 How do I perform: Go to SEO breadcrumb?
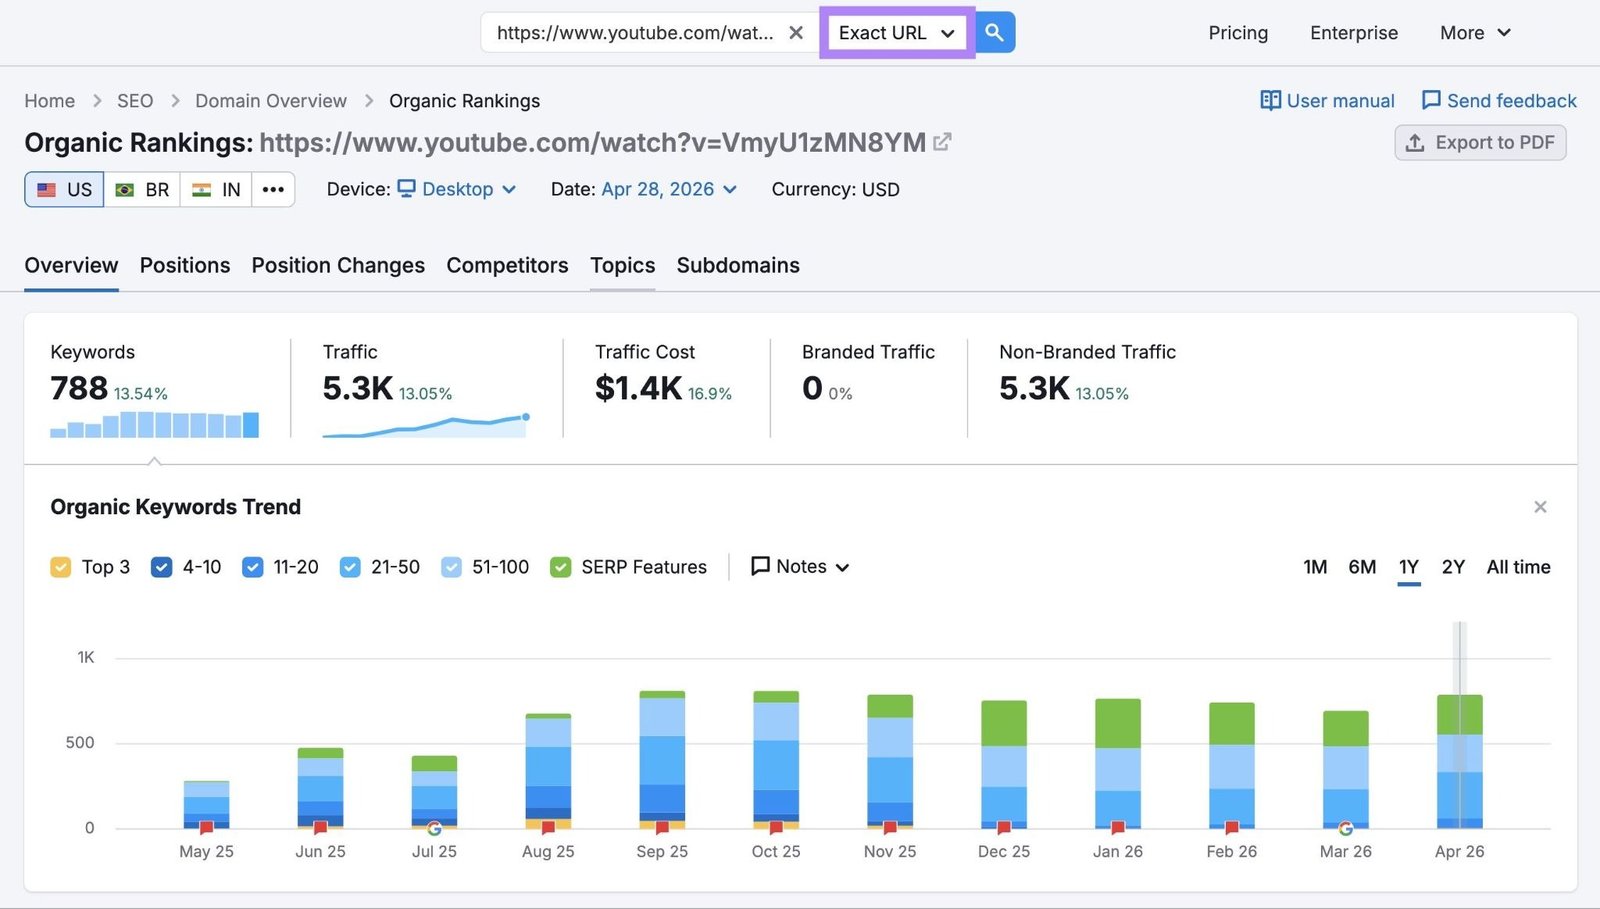(x=135, y=101)
